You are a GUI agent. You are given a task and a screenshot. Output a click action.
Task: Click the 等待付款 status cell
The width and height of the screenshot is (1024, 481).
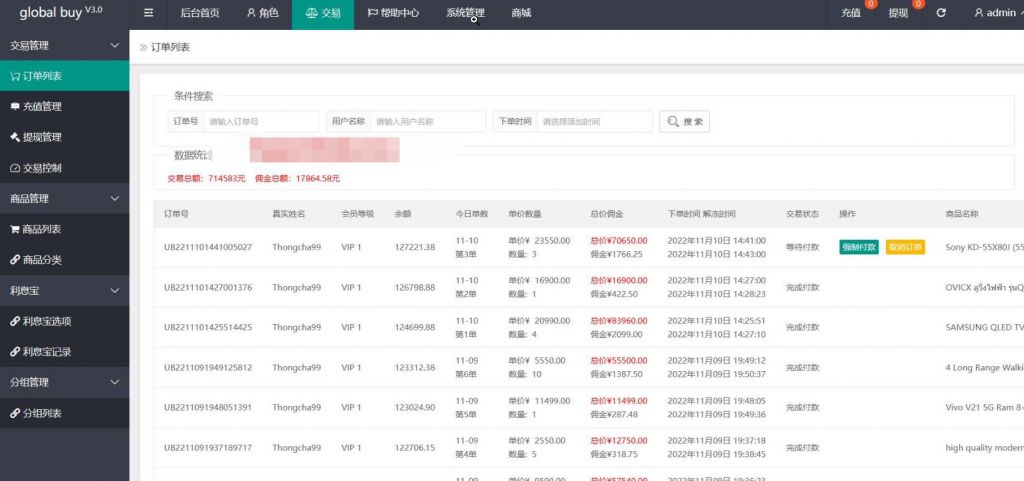click(x=803, y=247)
